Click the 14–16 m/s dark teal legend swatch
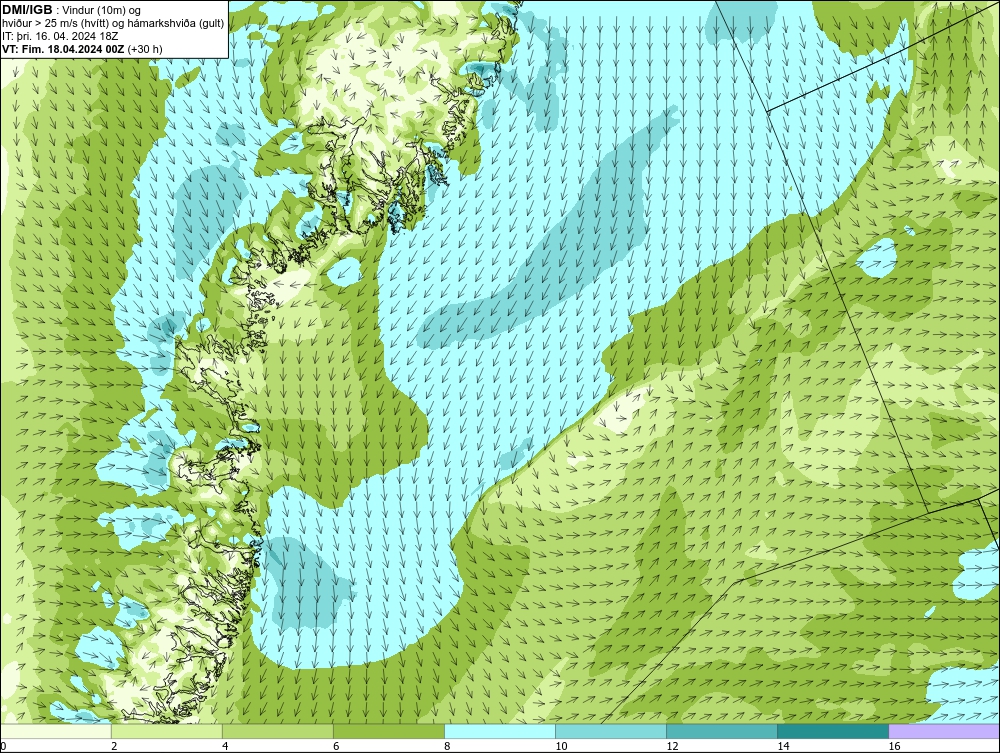Viewport: 1000px width, 753px height. 832,731
